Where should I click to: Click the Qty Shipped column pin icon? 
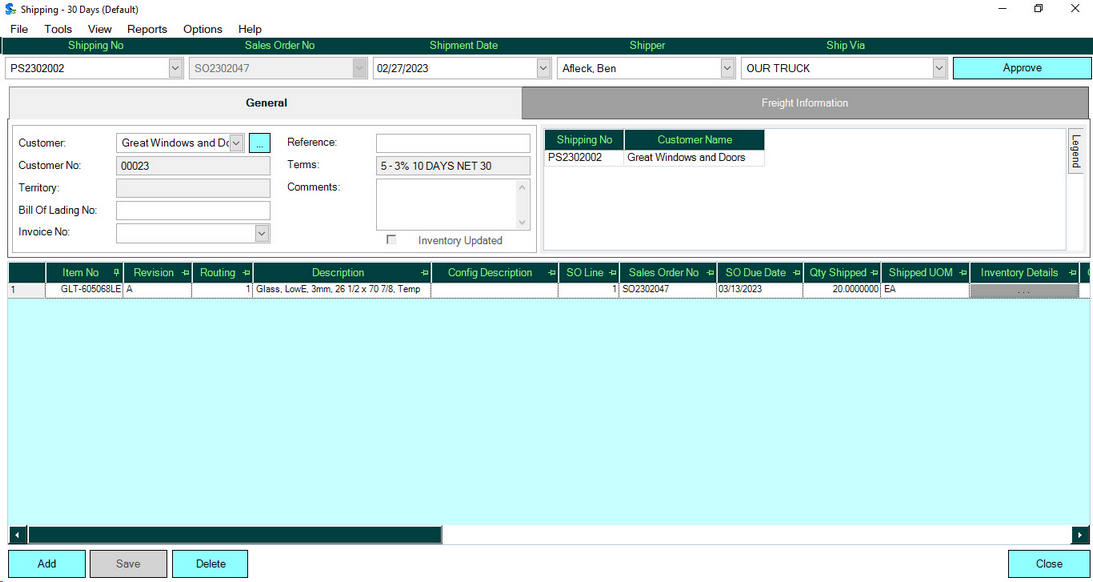pyautogui.click(x=876, y=272)
